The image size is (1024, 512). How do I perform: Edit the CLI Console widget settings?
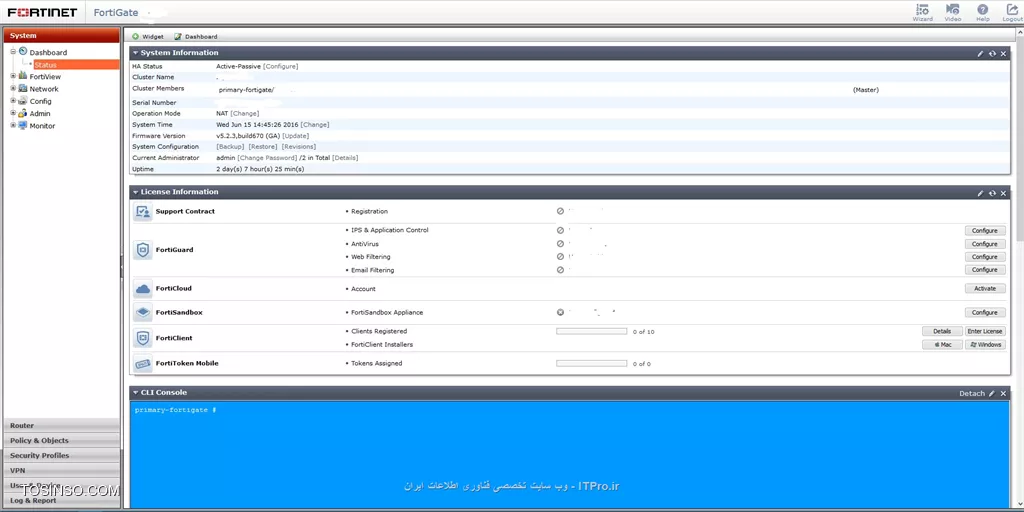[x=991, y=394]
